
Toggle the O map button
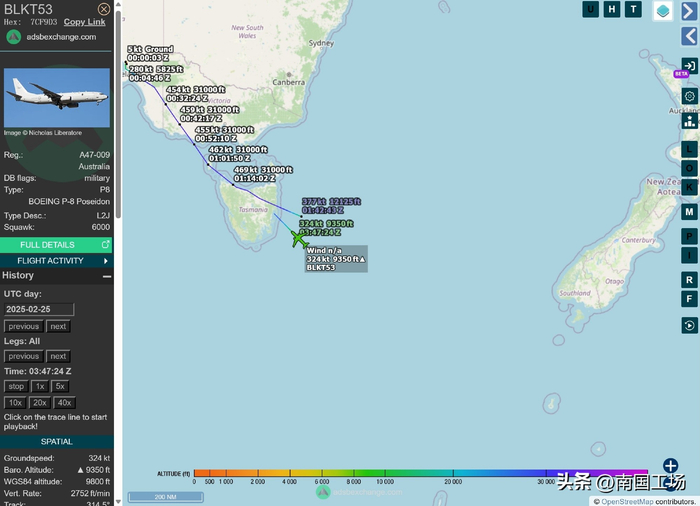[x=689, y=168]
